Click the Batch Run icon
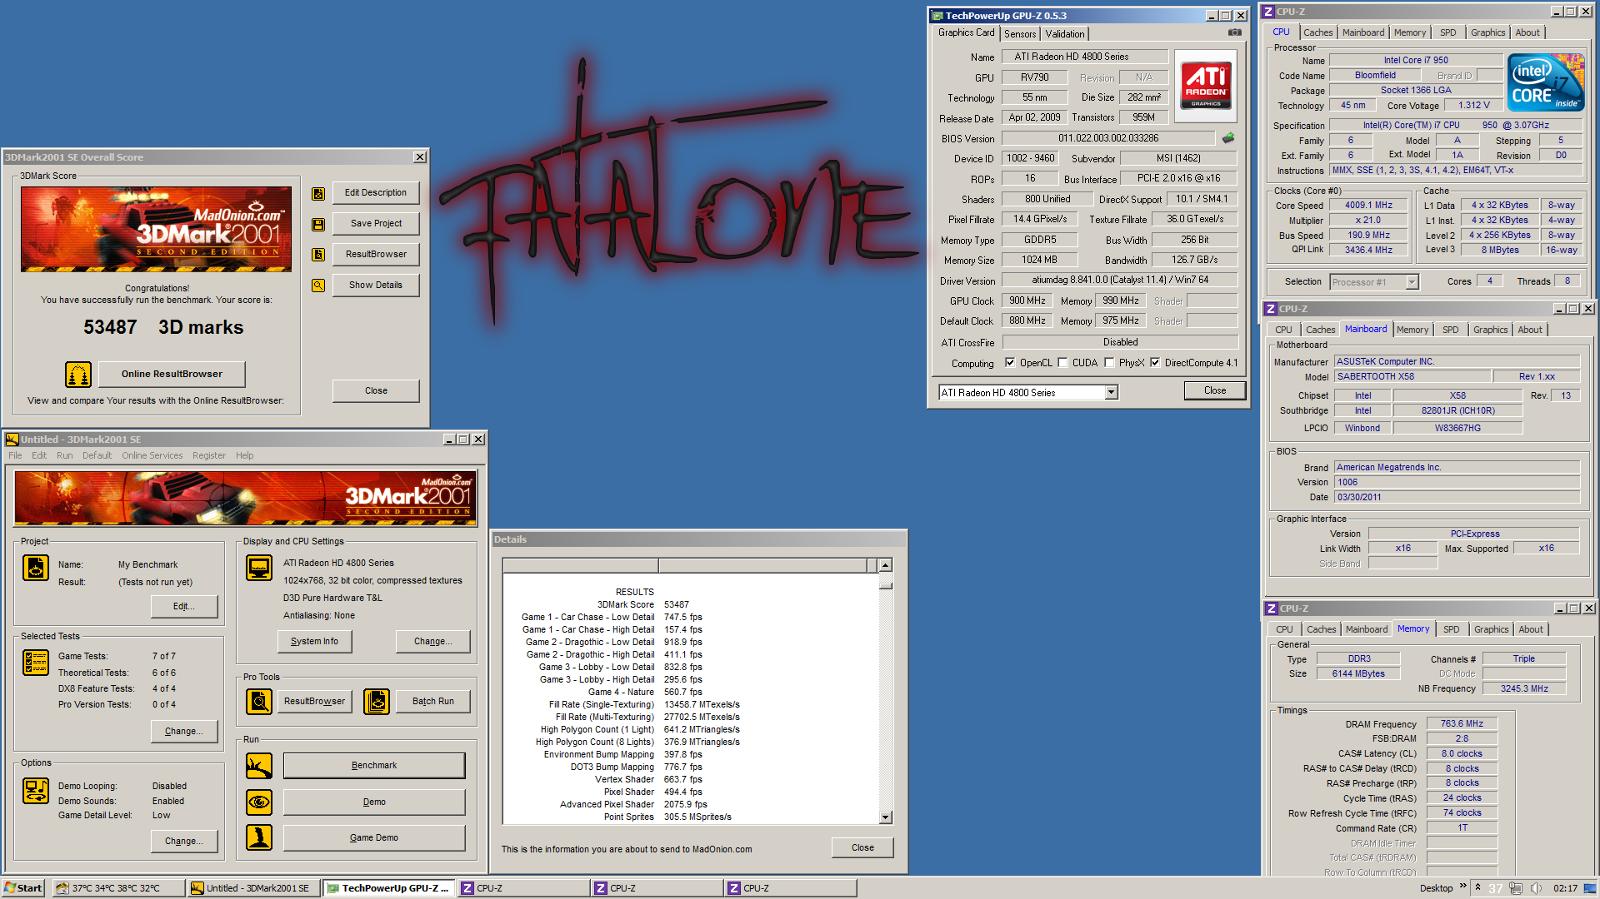Screen dimensions: 1600x899 [377, 702]
